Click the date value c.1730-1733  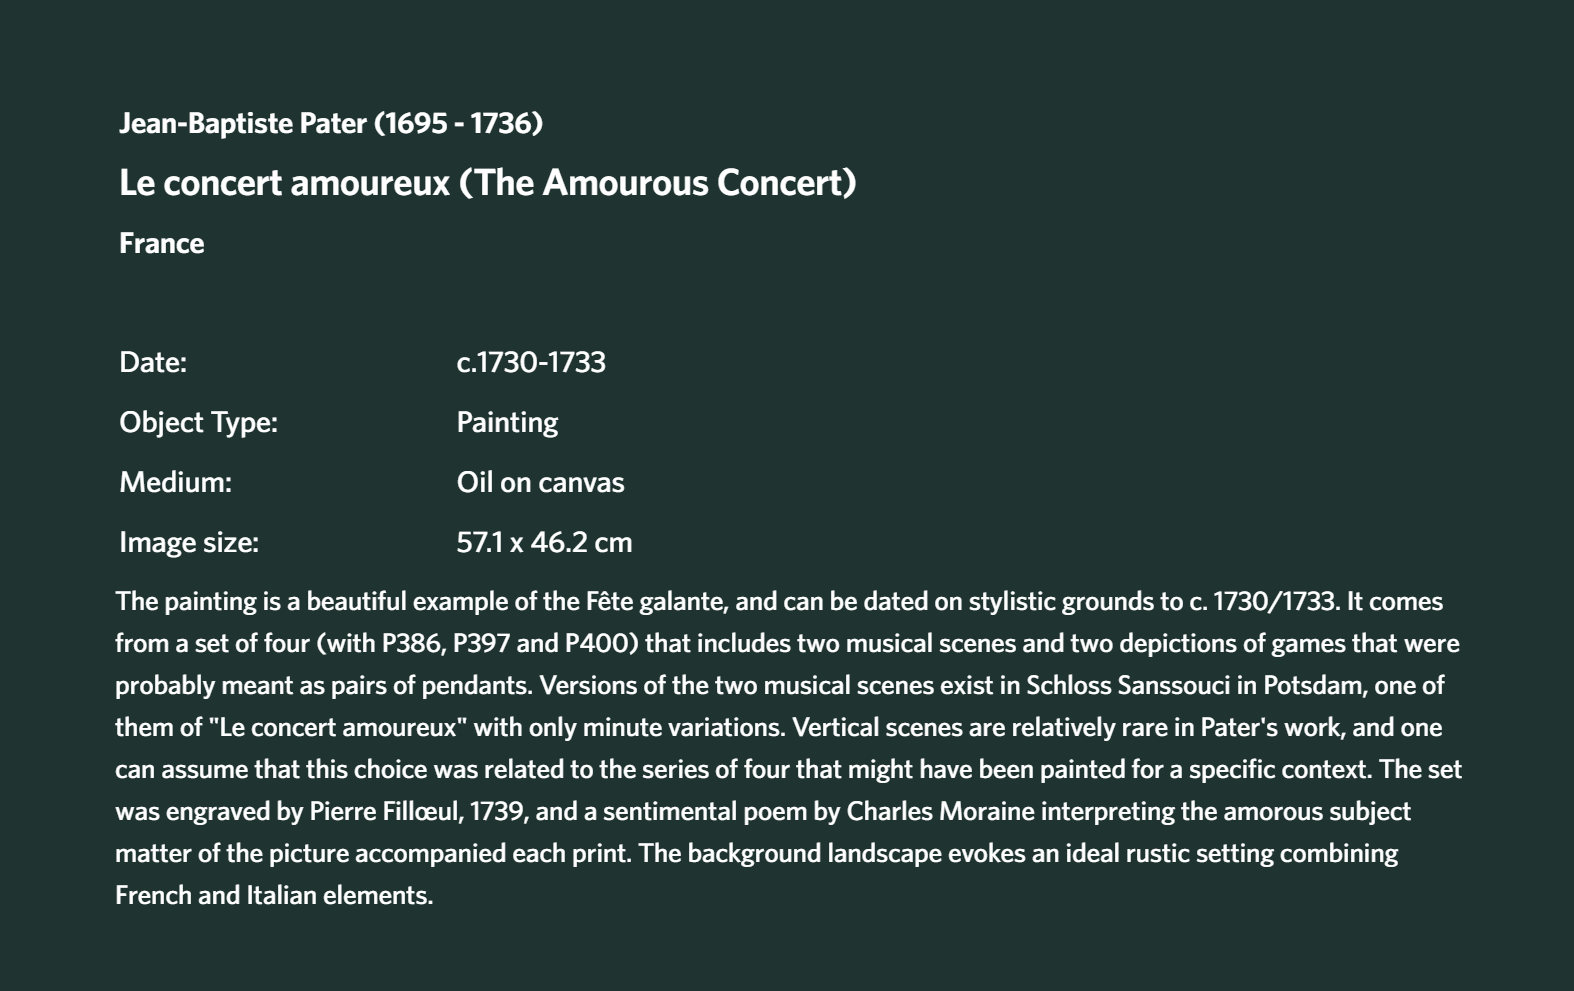pos(531,362)
